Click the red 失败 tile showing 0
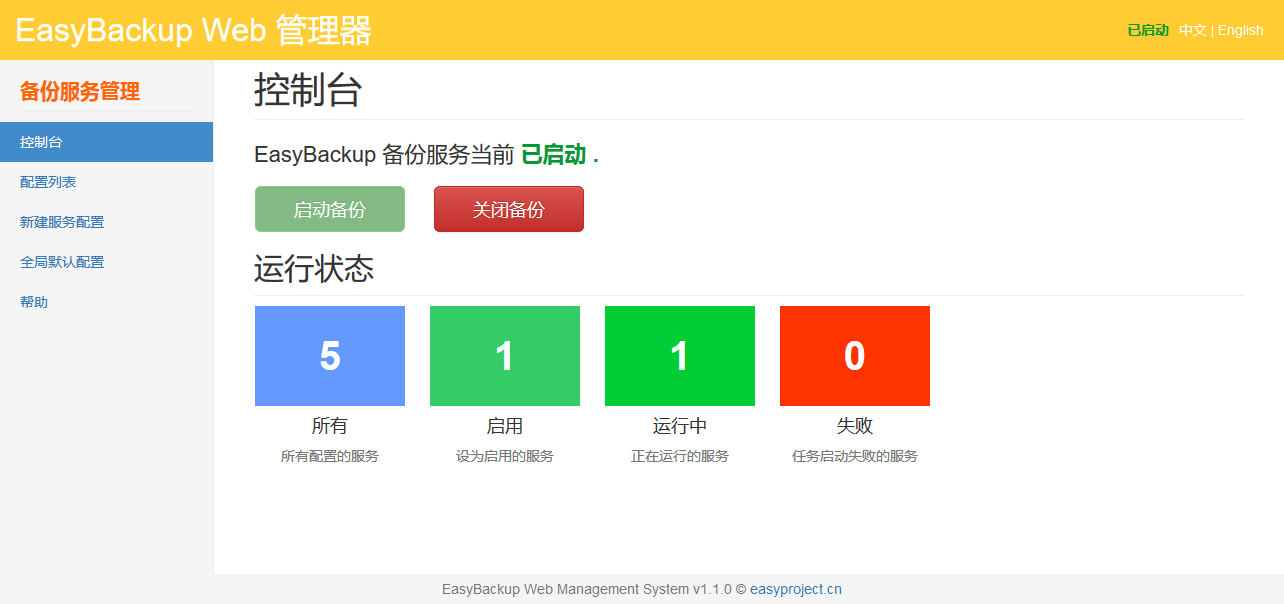 (855, 356)
